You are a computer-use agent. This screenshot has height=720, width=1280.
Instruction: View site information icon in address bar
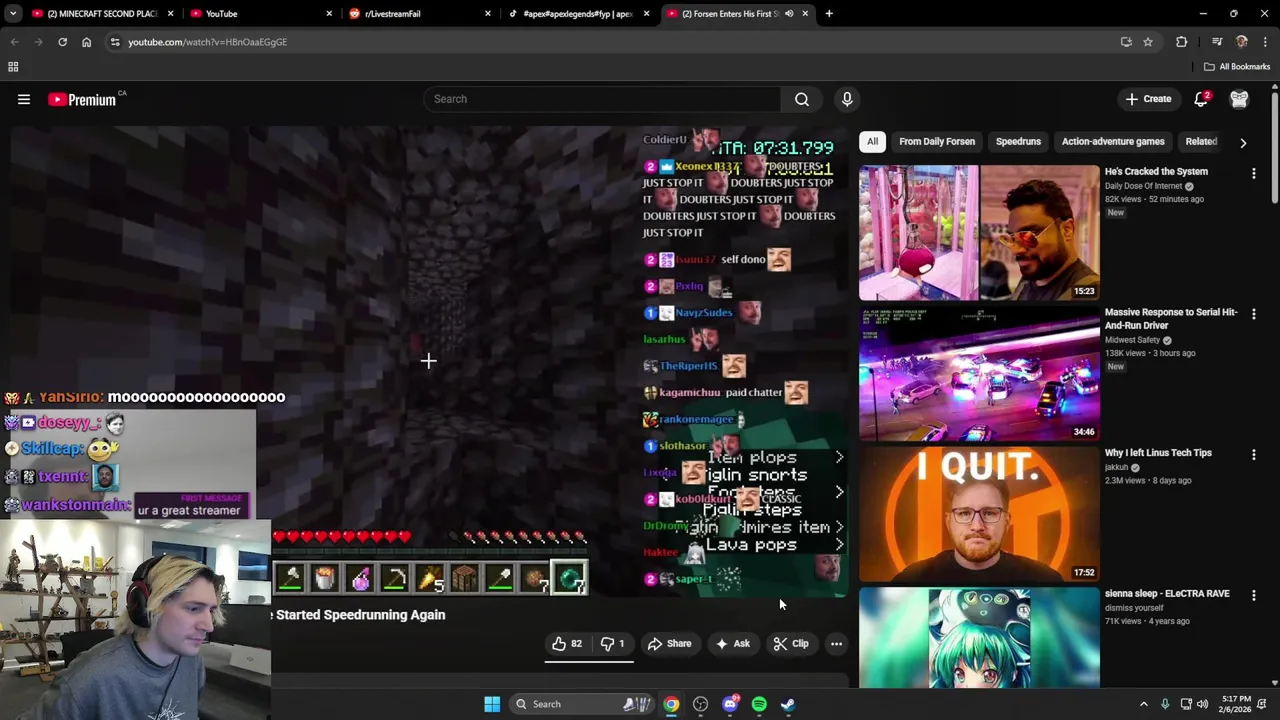(x=115, y=42)
